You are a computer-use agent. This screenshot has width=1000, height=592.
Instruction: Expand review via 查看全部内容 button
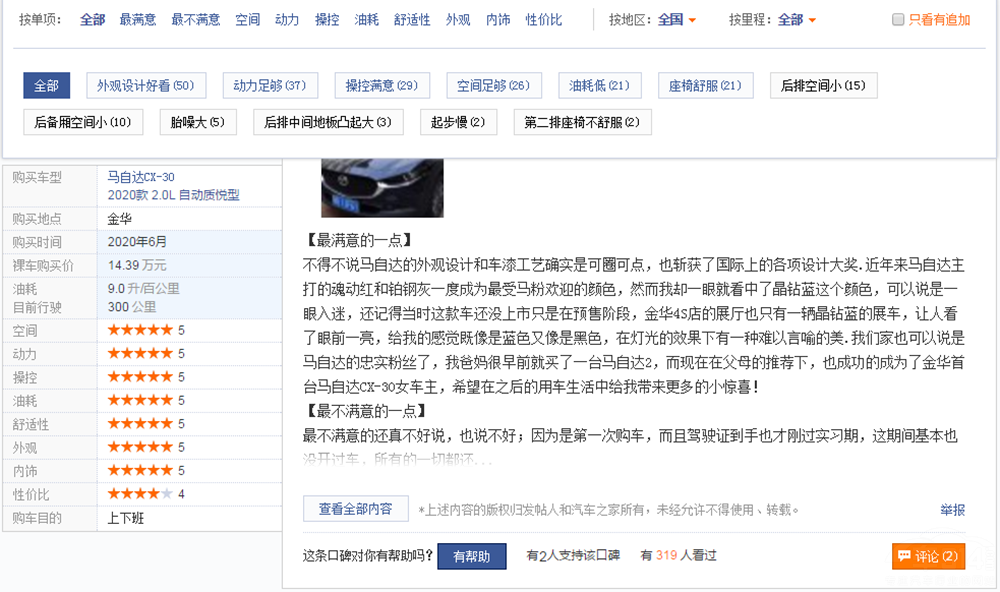355,509
